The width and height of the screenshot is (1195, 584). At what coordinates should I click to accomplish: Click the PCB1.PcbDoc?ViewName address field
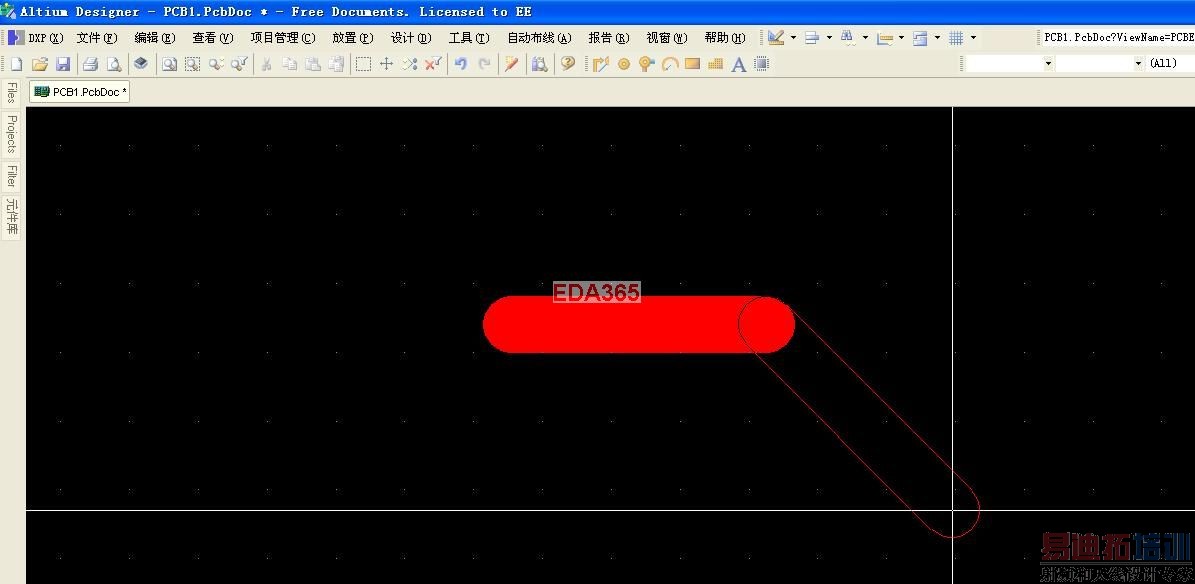click(1117, 37)
